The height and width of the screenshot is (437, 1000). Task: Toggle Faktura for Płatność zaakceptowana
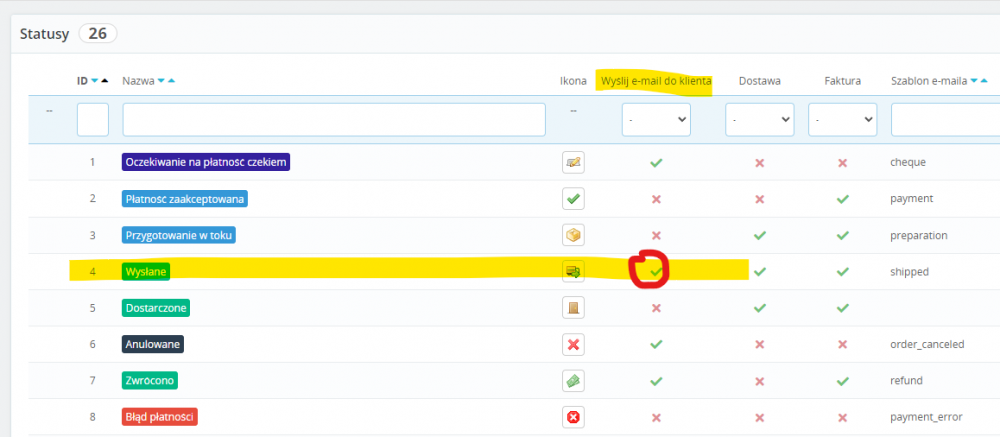842,199
